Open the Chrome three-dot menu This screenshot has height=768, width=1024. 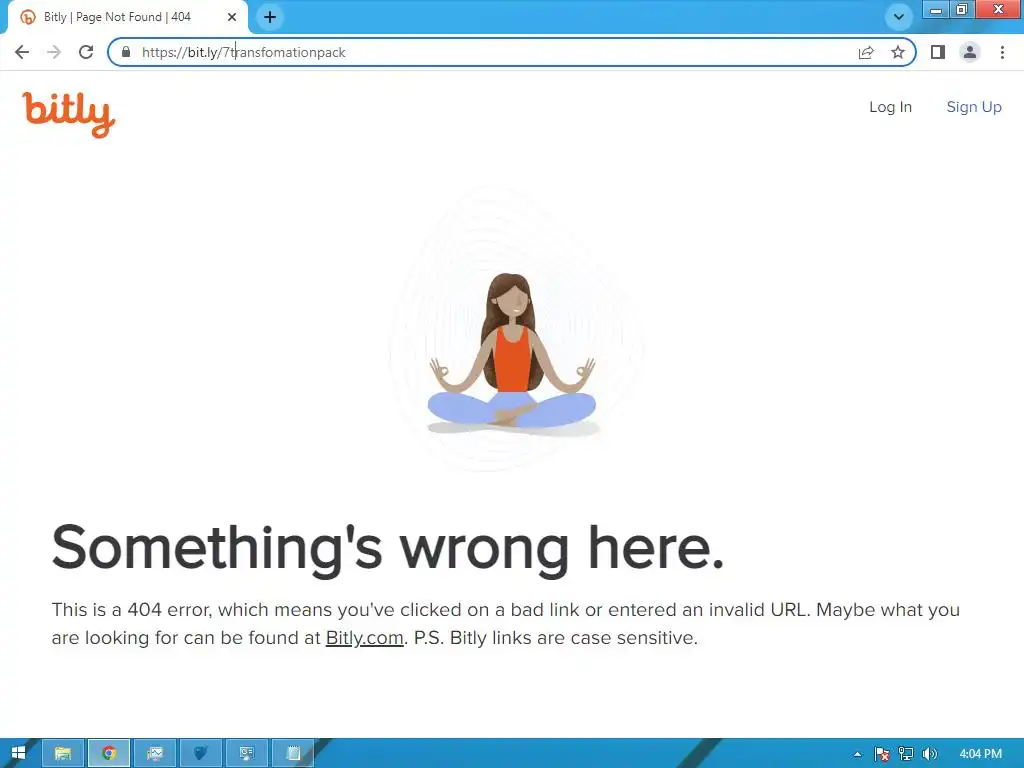point(1002,52)
